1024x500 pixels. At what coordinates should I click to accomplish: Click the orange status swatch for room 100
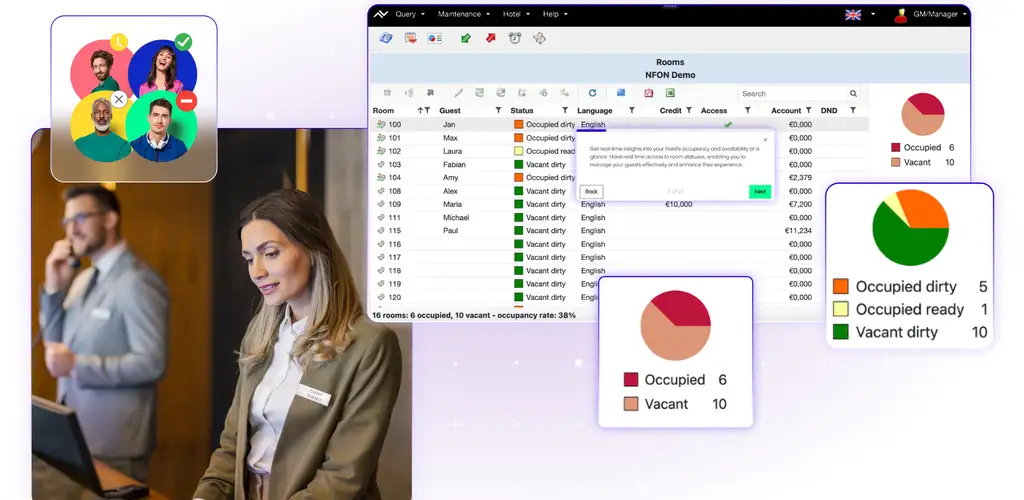(519, 125)
